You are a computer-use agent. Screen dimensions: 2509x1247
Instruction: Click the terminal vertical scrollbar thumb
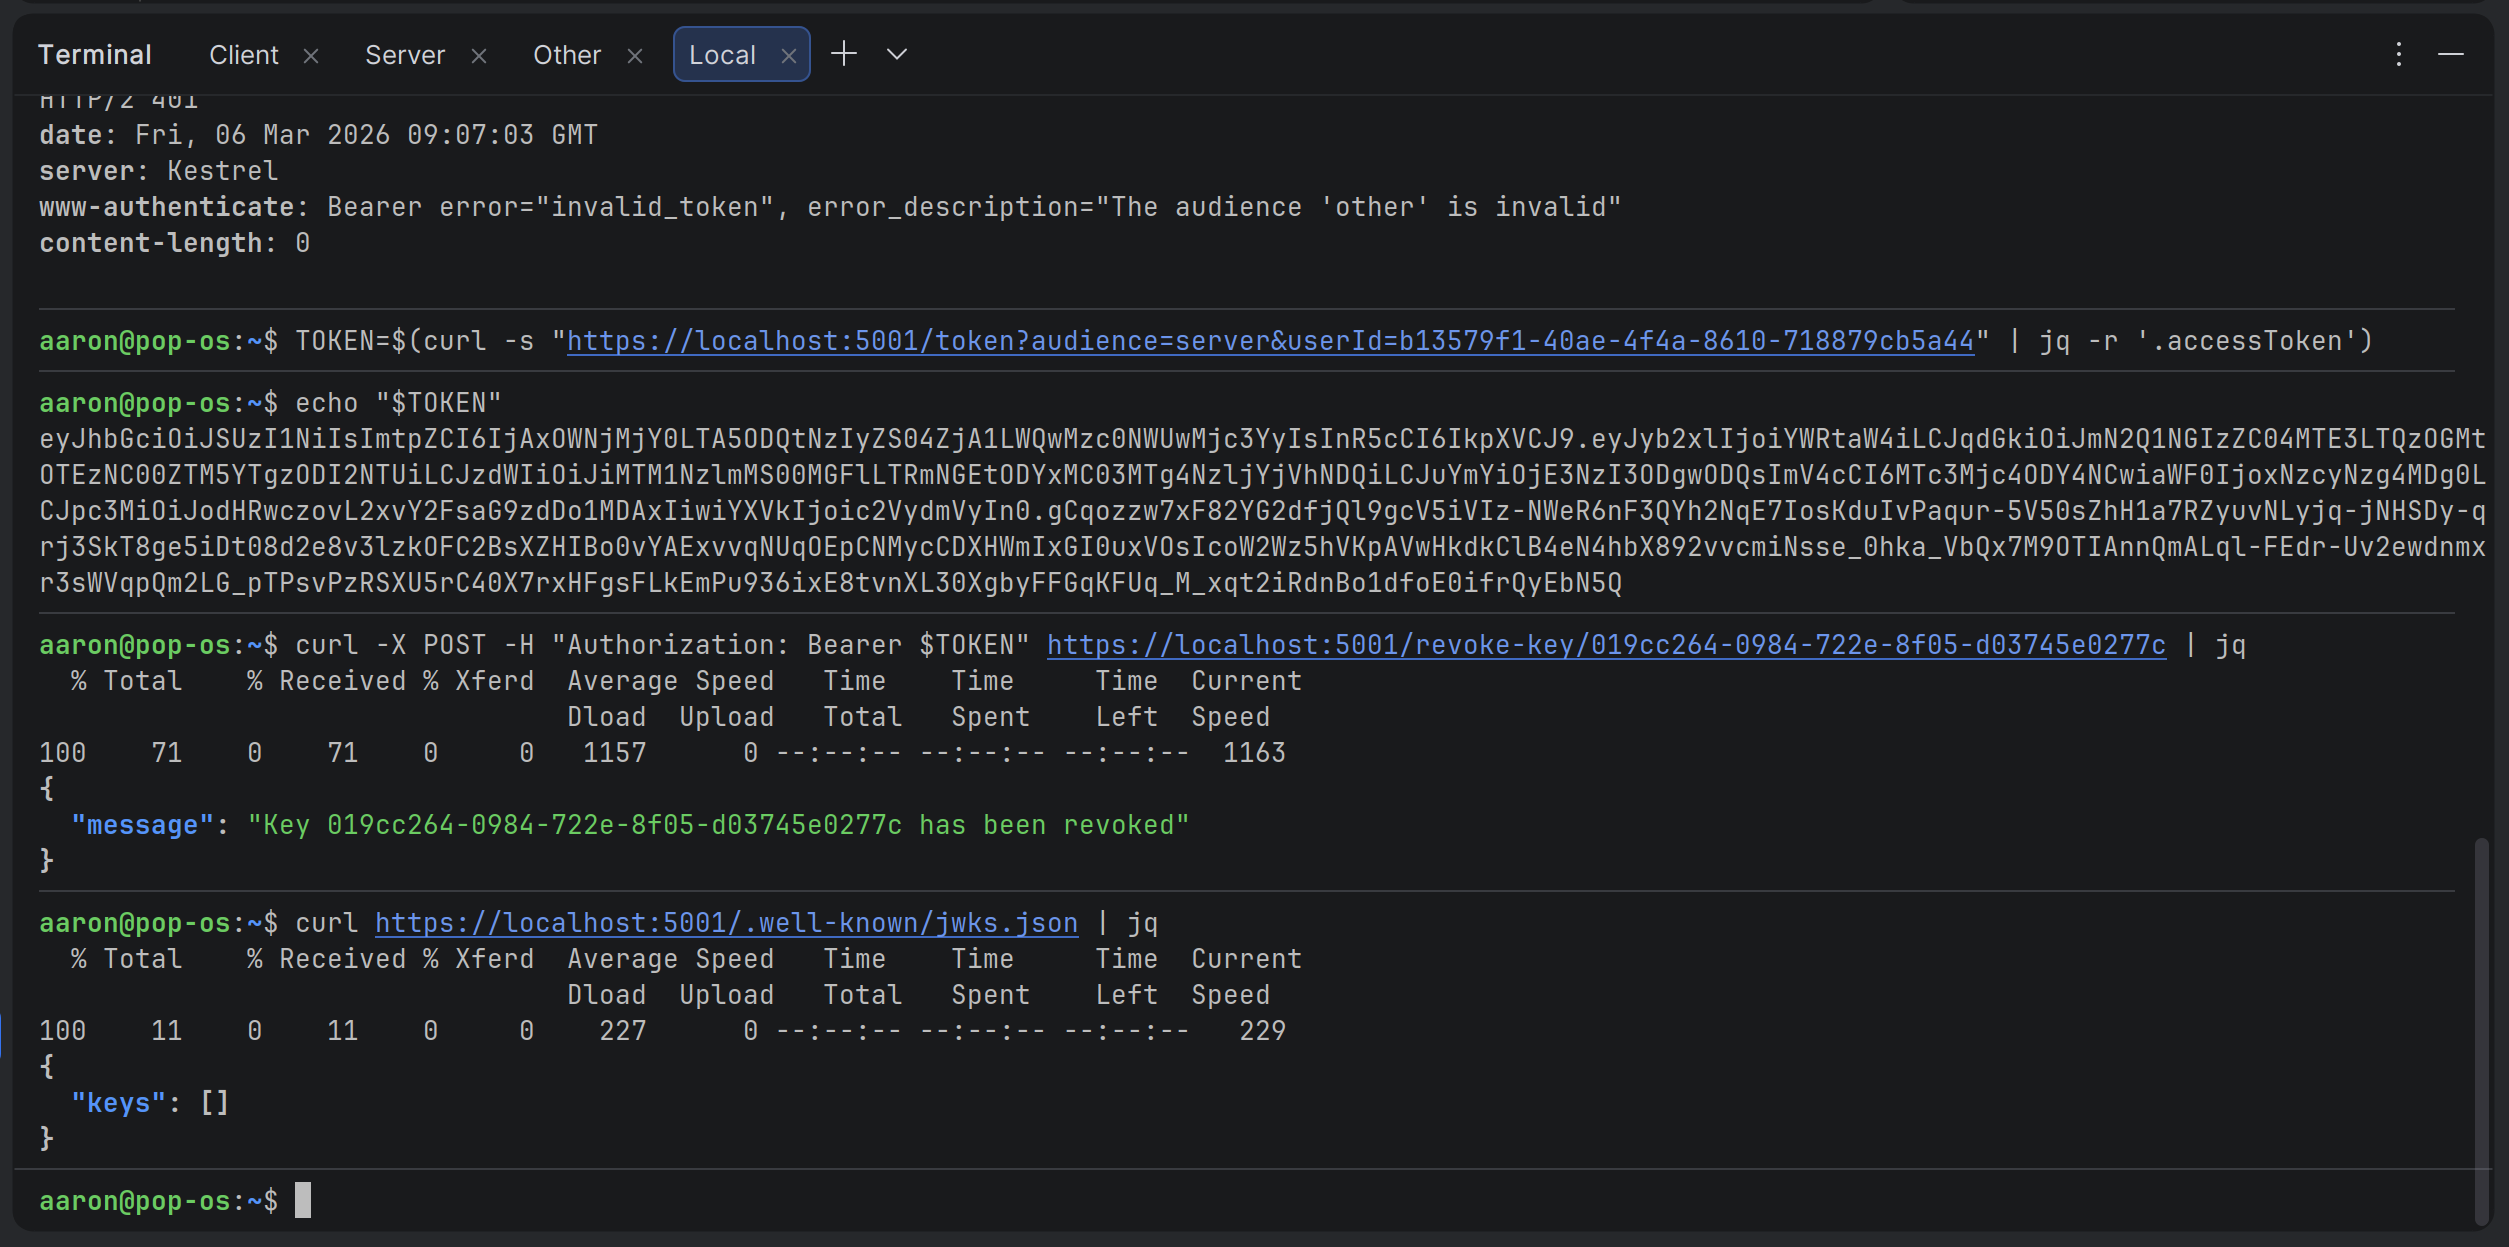point(2481,1030)
